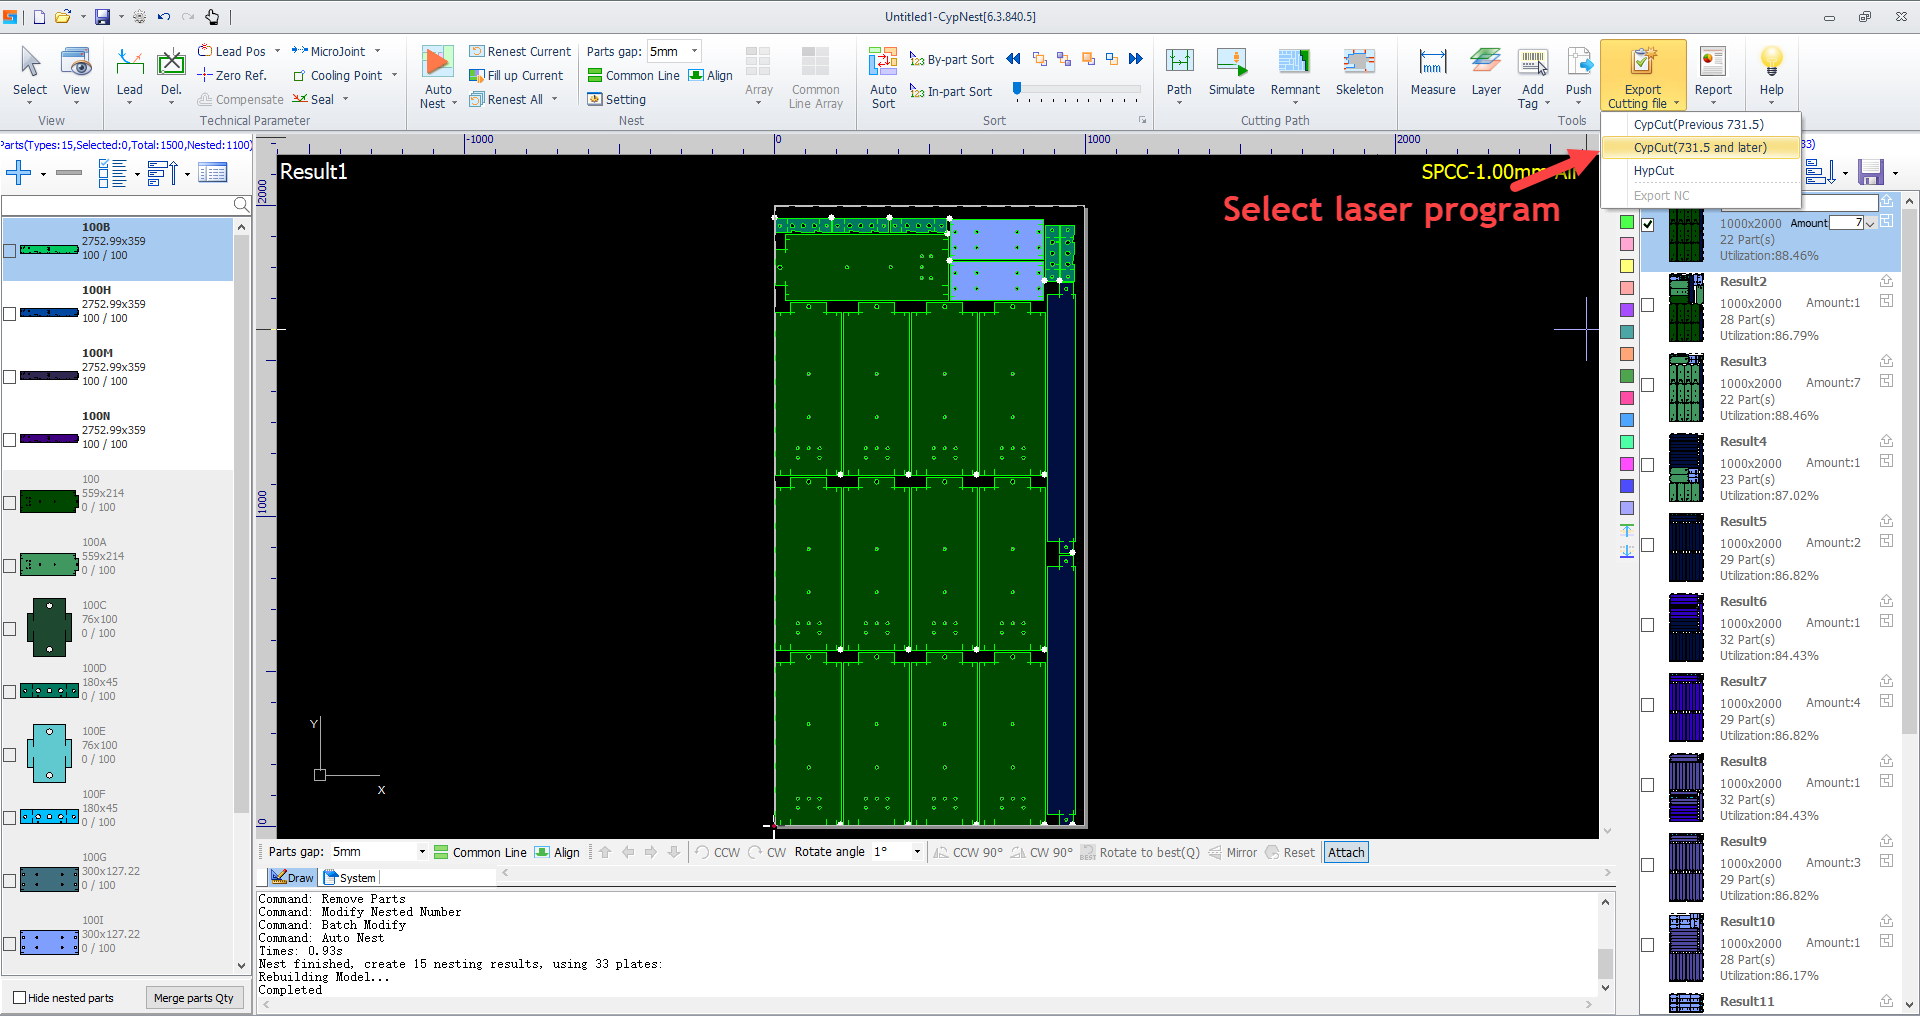Expand the Renest All dropdown
Image resolution: width=1920 pixels, height=1016 pixels.
tap(554, 99)
